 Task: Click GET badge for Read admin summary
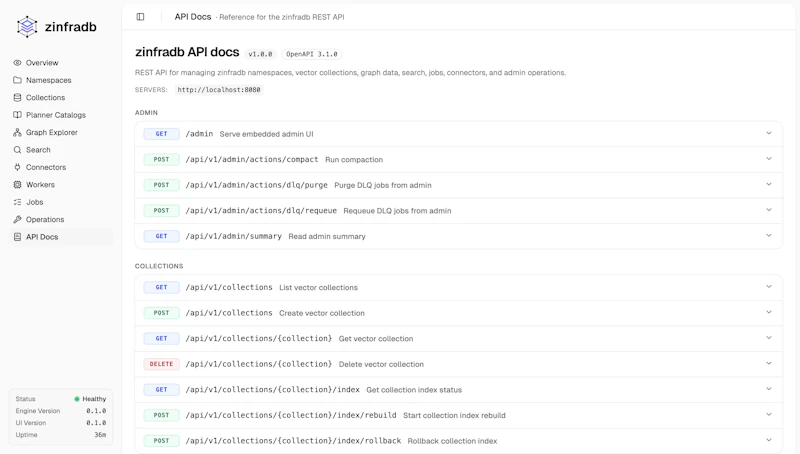point(161,236)
